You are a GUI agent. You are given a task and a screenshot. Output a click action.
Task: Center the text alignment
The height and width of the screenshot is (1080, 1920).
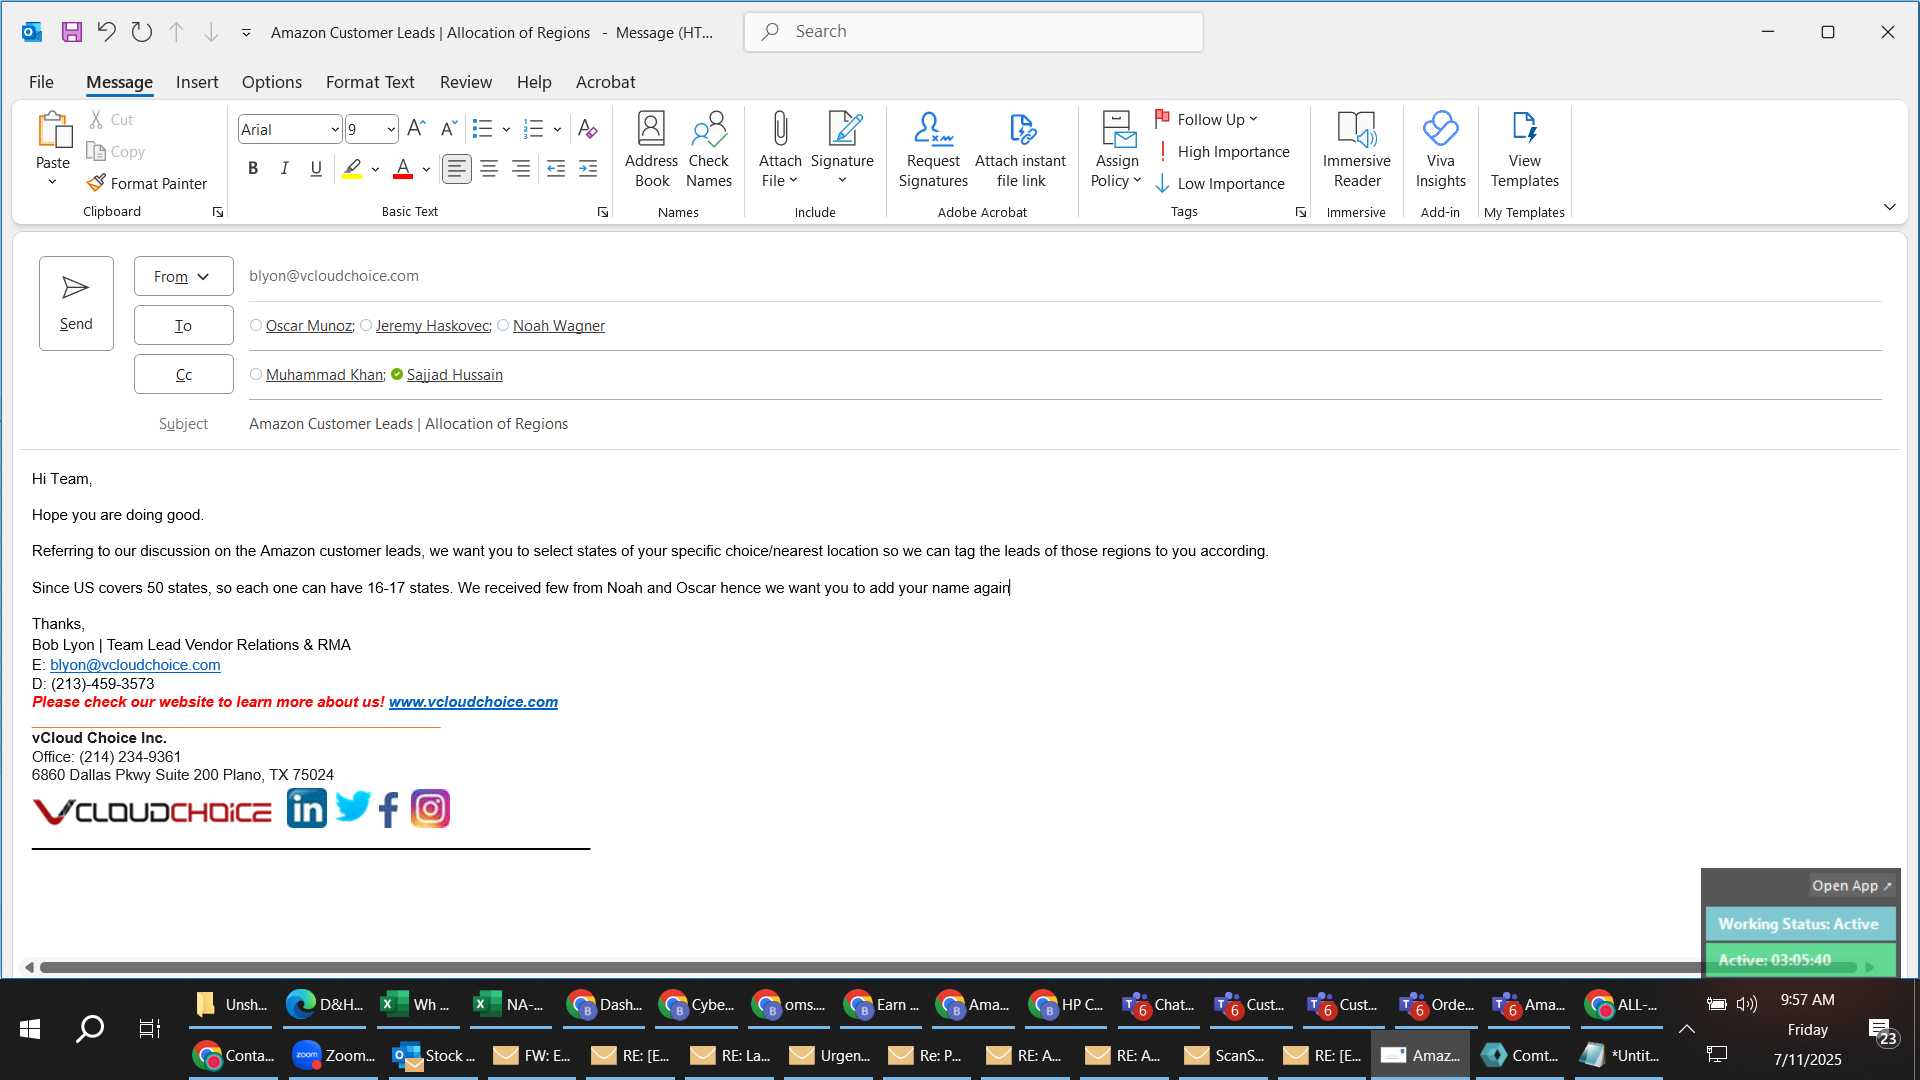[x=488, y=169]
